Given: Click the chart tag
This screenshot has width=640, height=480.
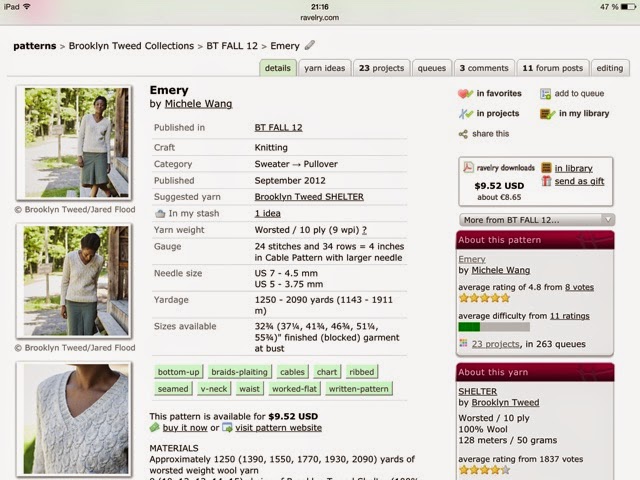Looking at the screenshot, I should (x=327, y=372).
